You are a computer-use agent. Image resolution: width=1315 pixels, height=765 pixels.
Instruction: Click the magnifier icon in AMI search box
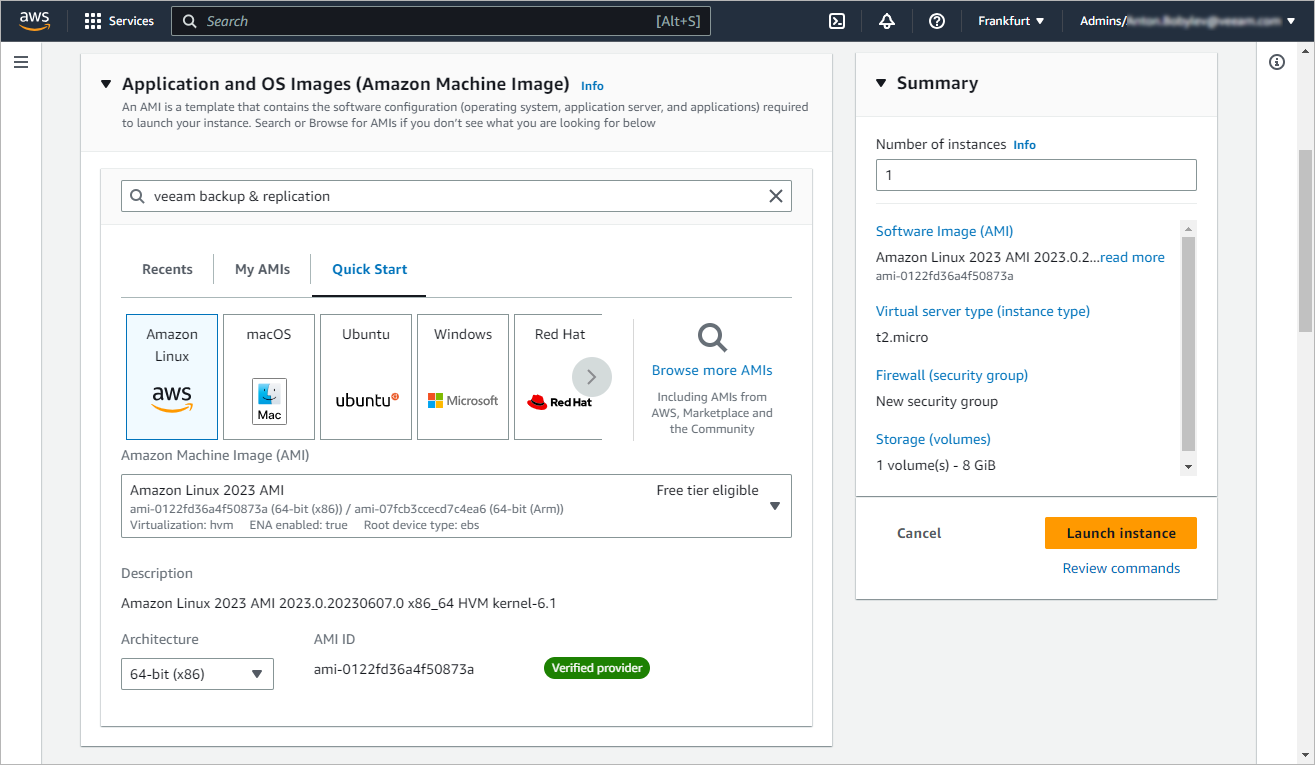tap(137, 196)
